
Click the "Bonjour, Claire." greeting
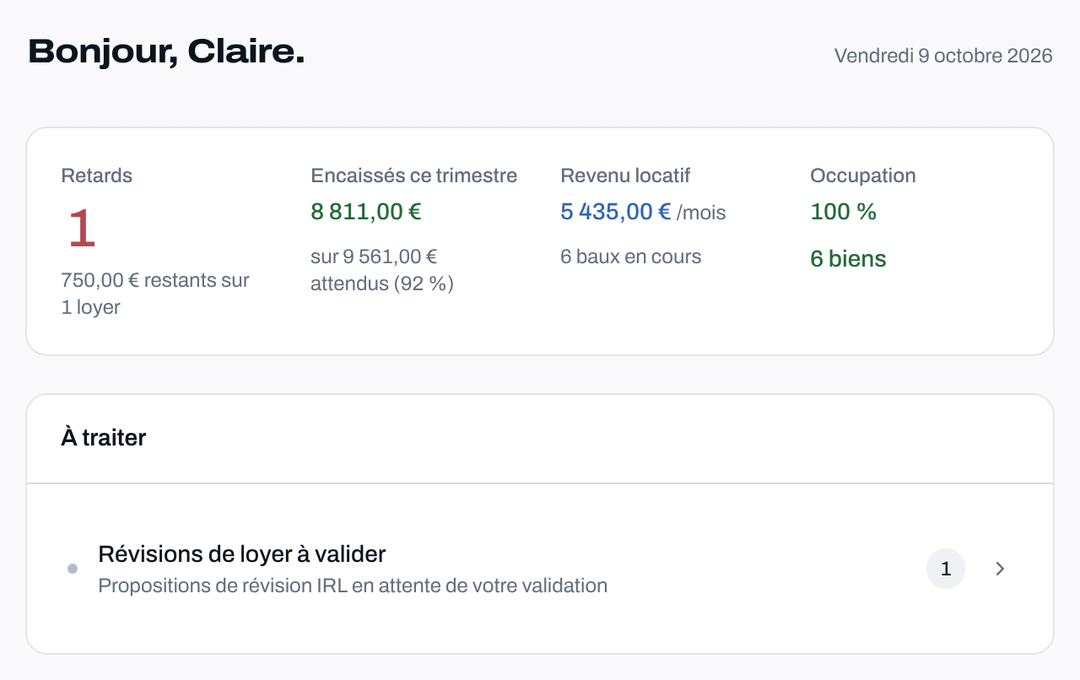coord(166,52)
